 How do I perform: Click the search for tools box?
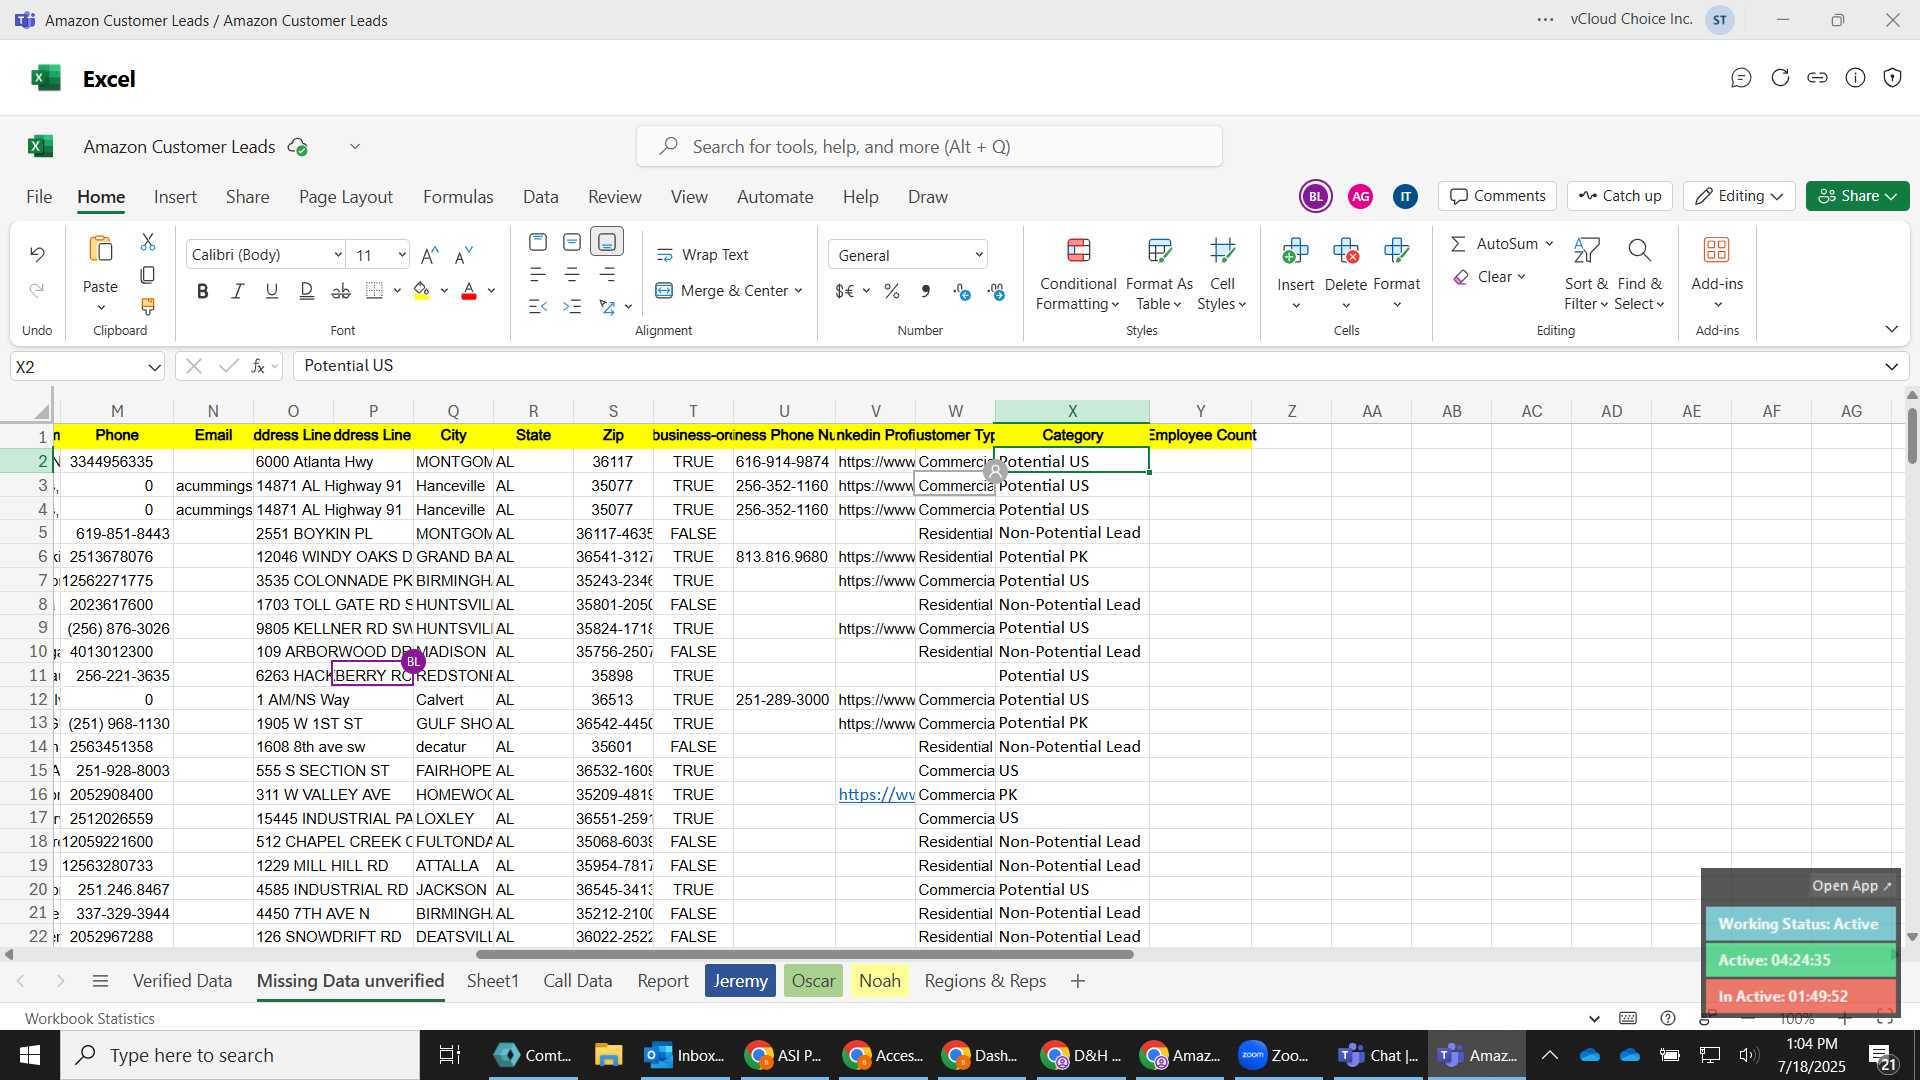pyautogui.click(x=929, y=147)
